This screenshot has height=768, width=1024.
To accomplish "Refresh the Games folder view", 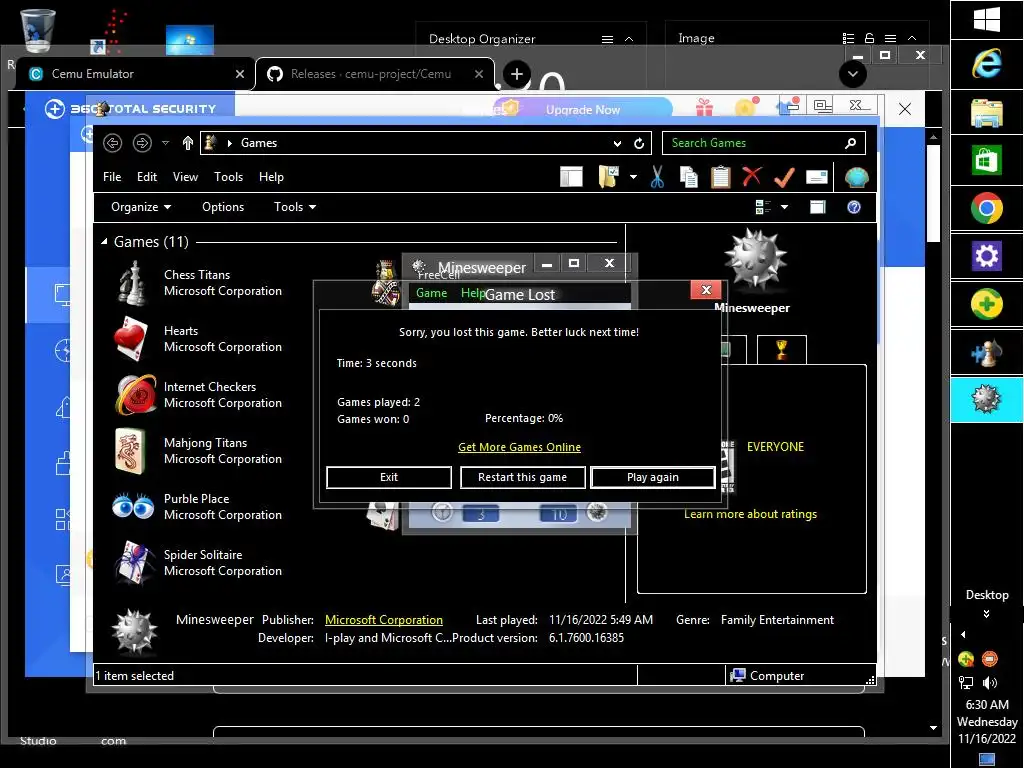I will (x=639, y=143).
